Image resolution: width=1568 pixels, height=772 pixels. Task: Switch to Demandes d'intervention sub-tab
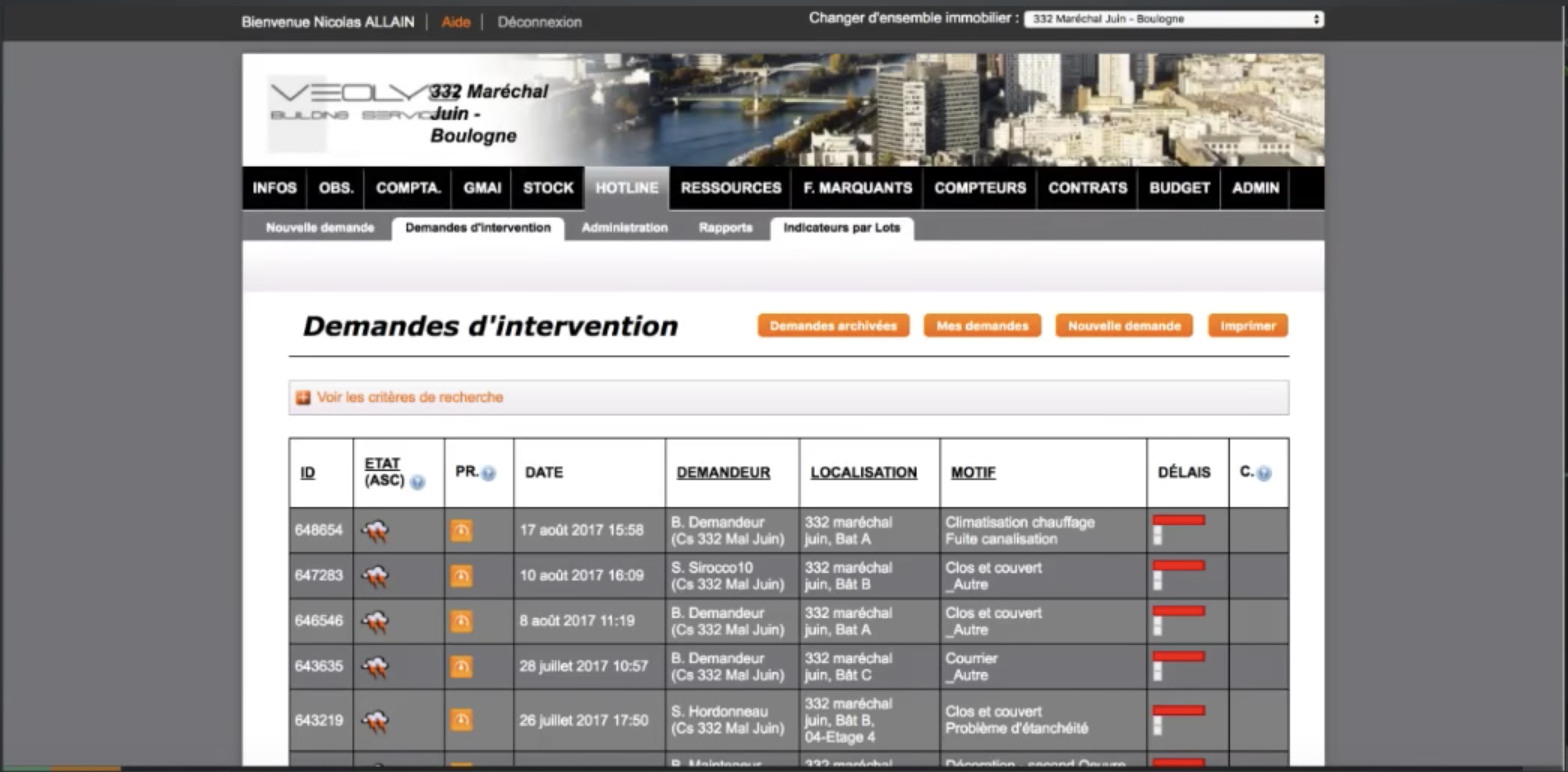(478, 228)
